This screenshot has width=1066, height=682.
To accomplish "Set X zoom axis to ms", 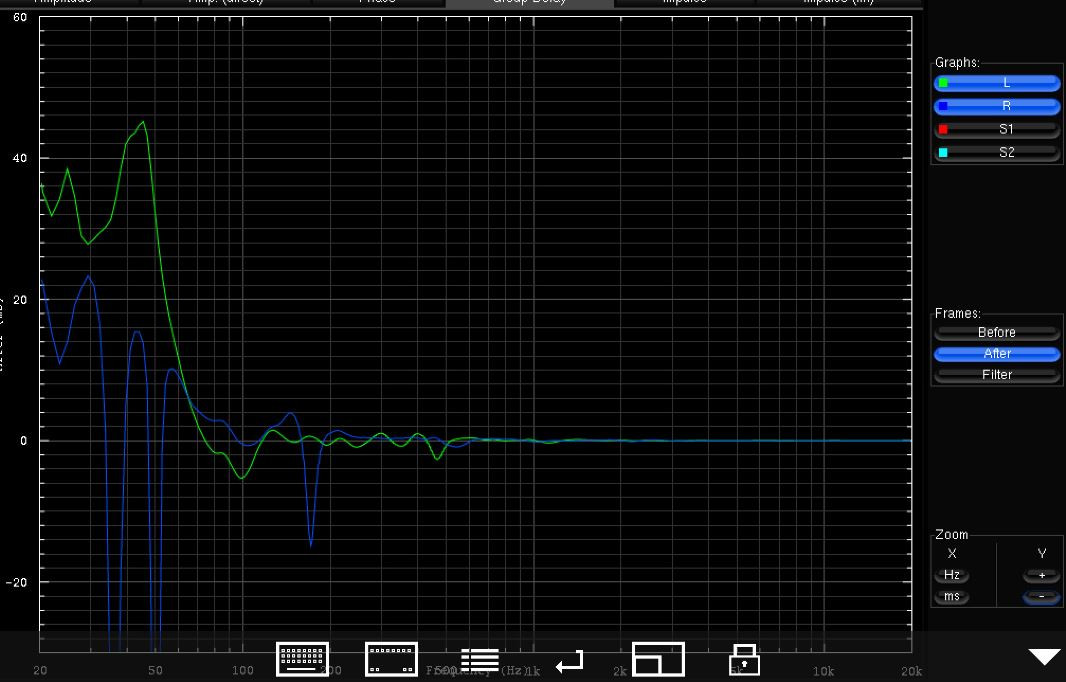I will tap(952, 597).
